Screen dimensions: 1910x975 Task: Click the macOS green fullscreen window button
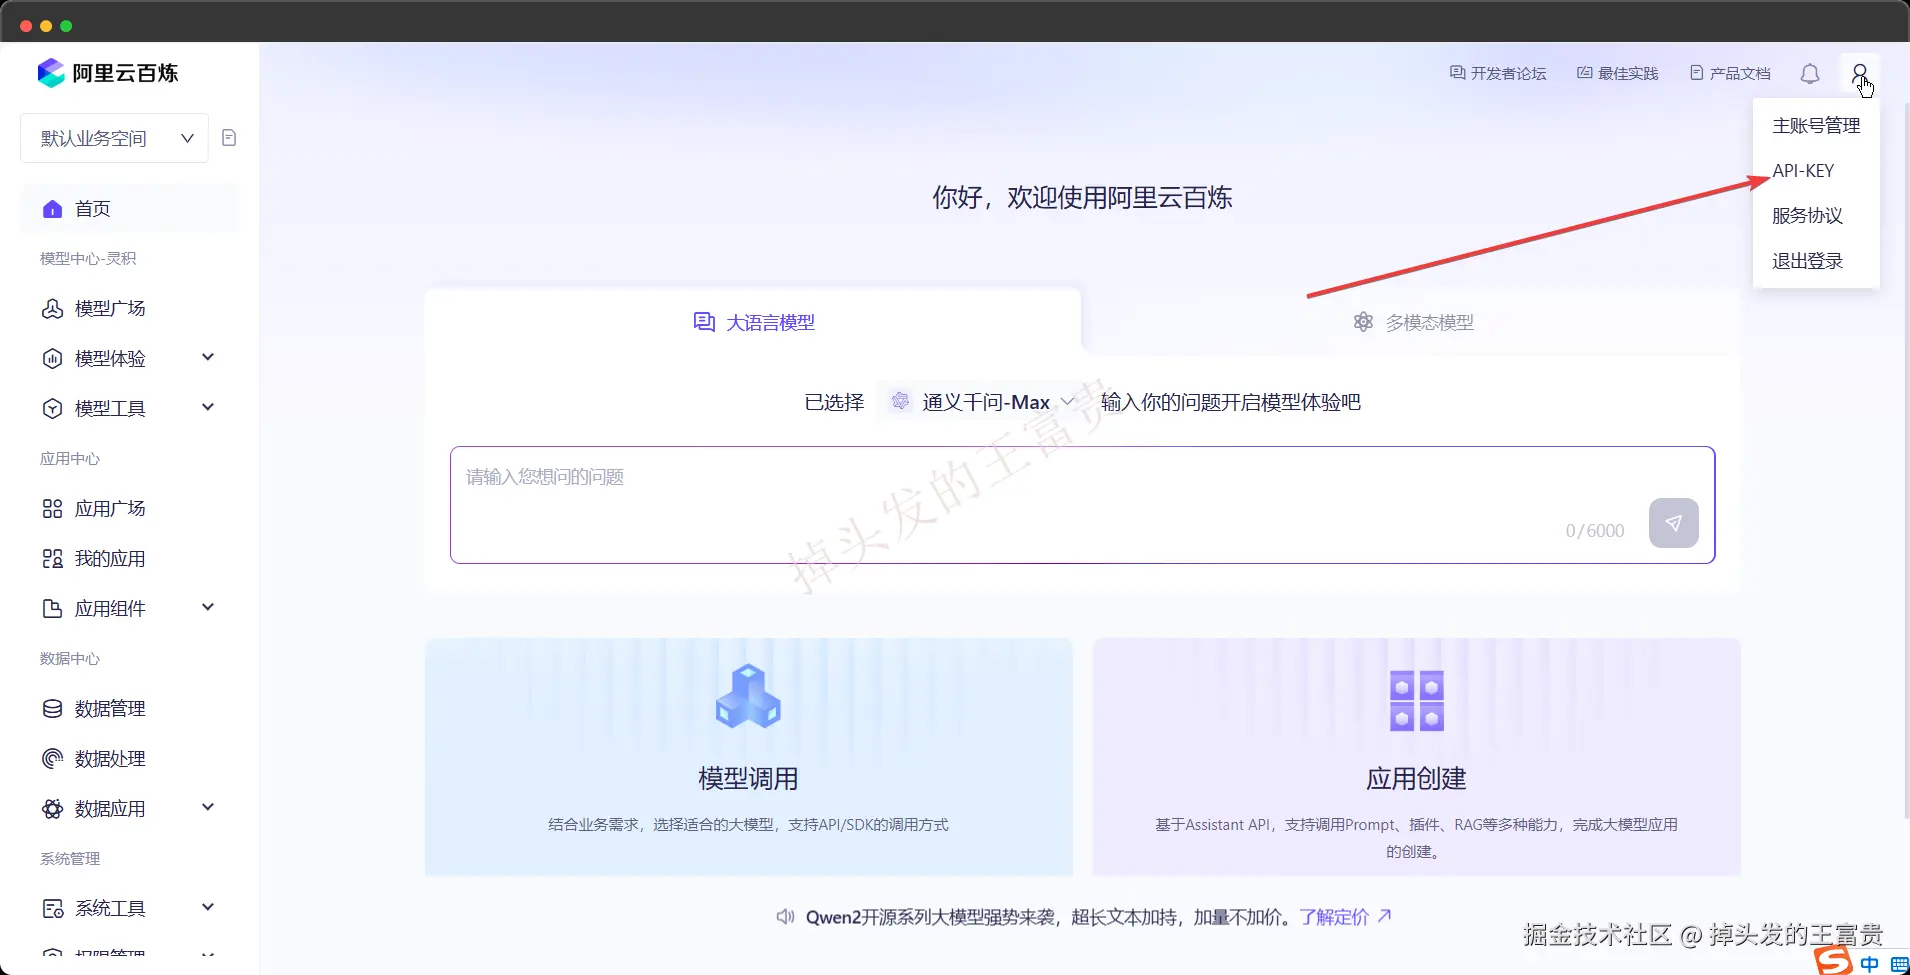(x=66, y=26)
